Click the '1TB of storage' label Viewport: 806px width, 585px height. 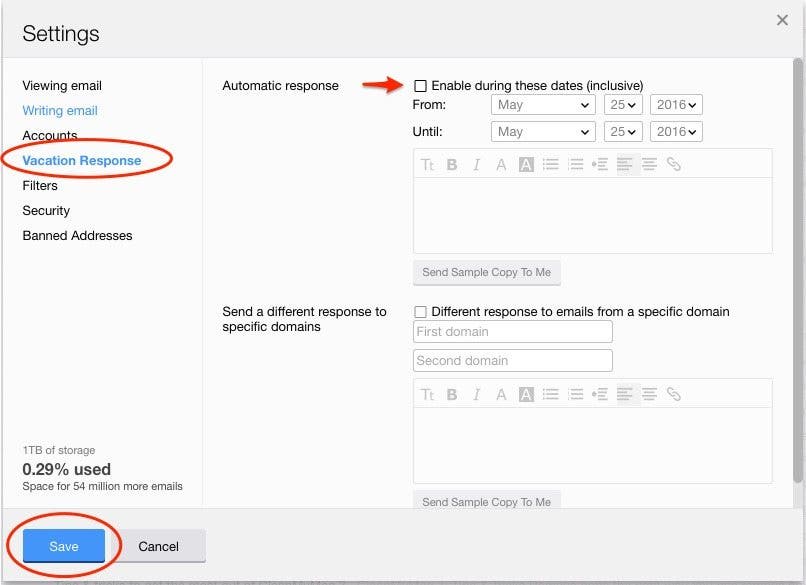pyautogui.click(x=59, y=450)
